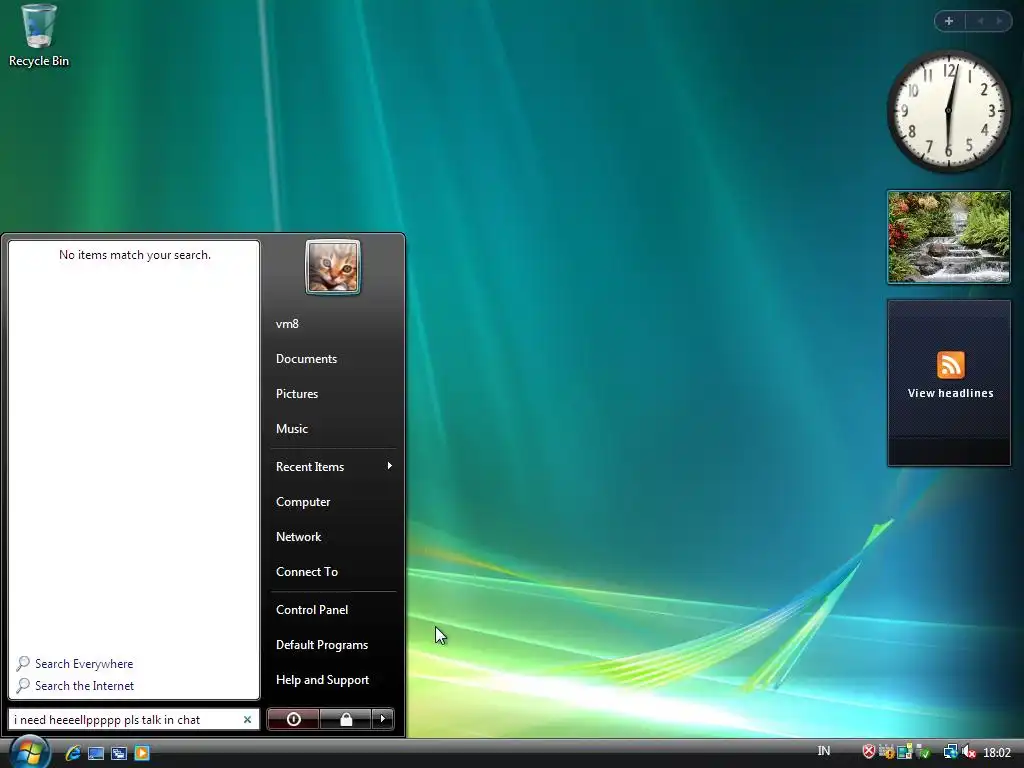Screen dimensions: 1024x768
Task: Click the IN language bar indicator
Action: coord(824,751)
